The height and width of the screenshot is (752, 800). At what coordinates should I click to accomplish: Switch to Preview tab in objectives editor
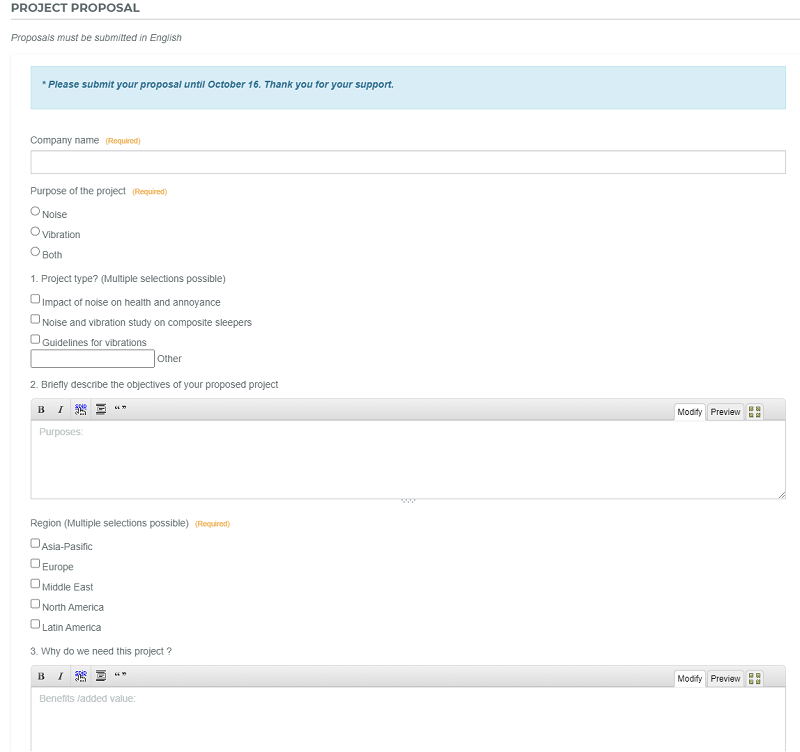[725, 412]
